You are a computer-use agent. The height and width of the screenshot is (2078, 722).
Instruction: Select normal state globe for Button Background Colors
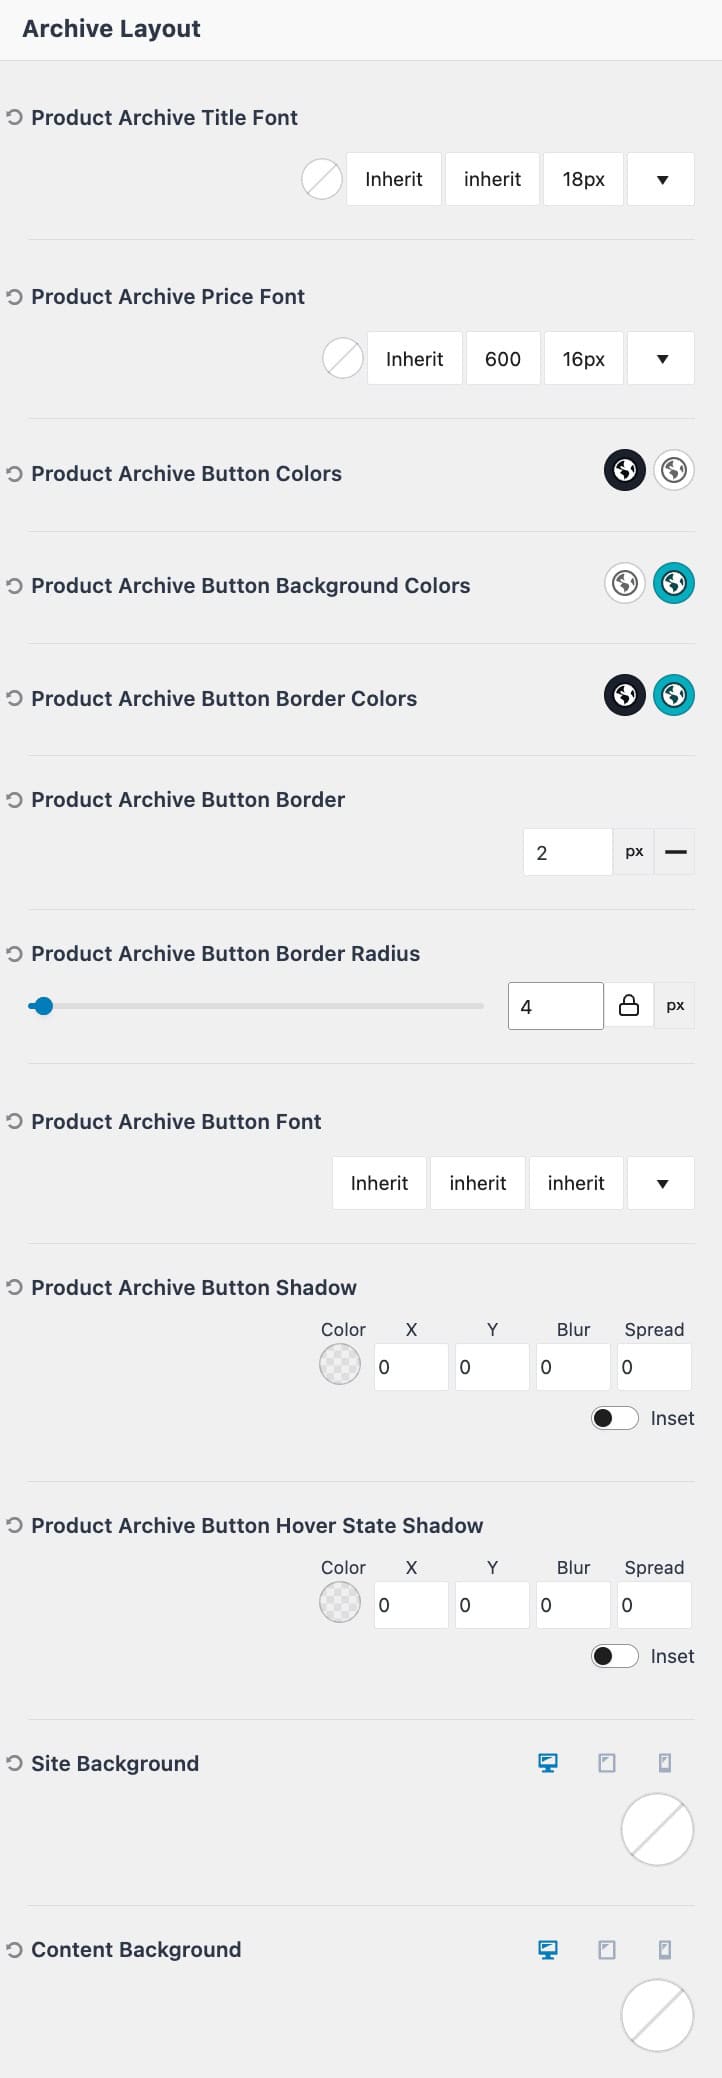pyautogui.click(x=624, y=583)
